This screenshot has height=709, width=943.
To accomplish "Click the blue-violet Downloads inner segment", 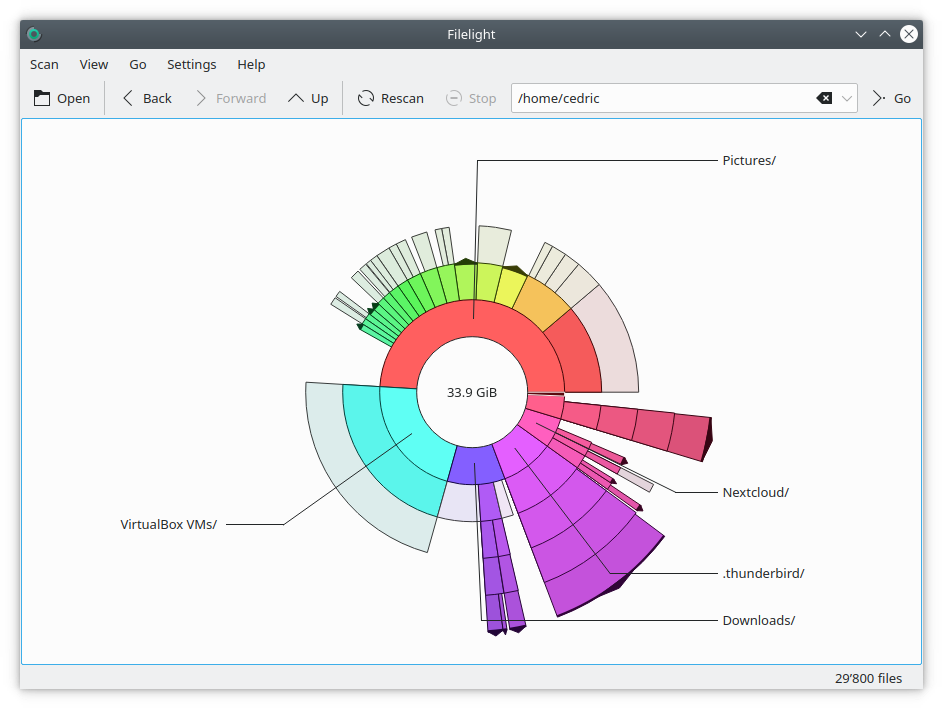I will (x=475, y=466).
